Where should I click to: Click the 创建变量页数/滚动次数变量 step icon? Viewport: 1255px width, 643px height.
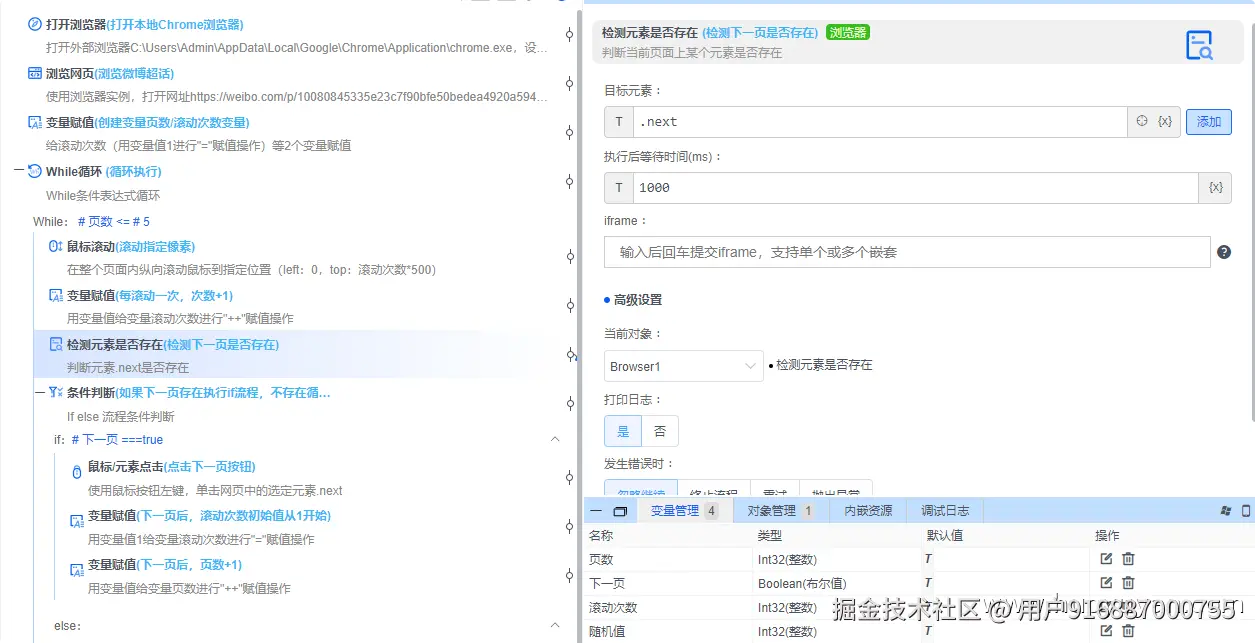click(x=34, y=122)
